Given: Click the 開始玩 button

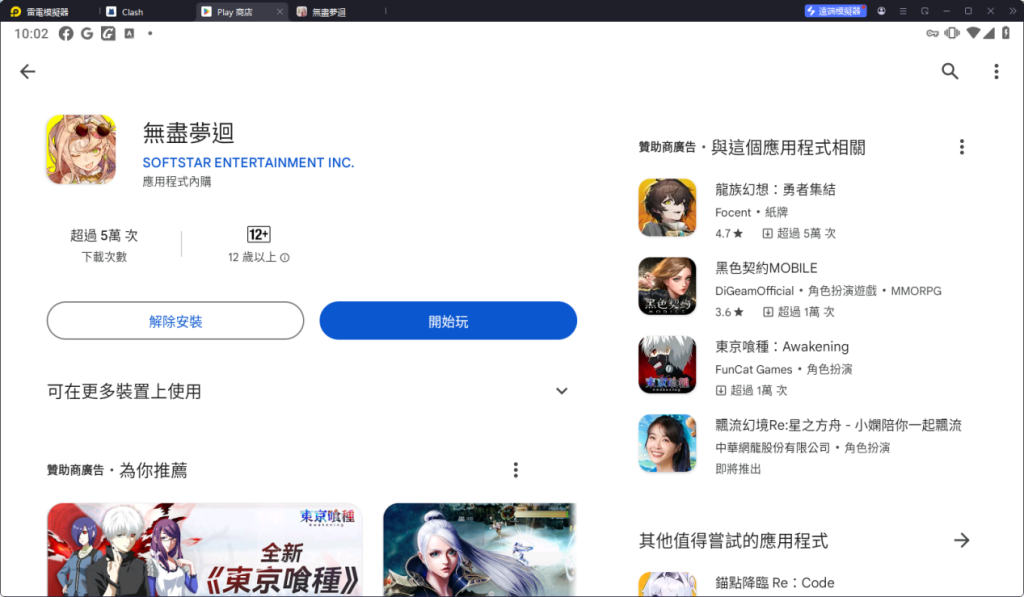Looking at the screenshot, I should (448, 321).
